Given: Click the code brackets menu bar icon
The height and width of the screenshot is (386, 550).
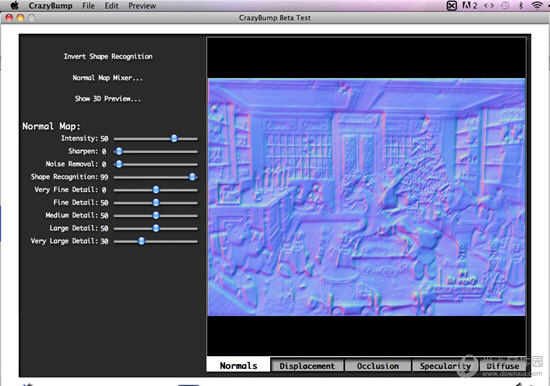Looking at the screenshot, I should point(489,5).
